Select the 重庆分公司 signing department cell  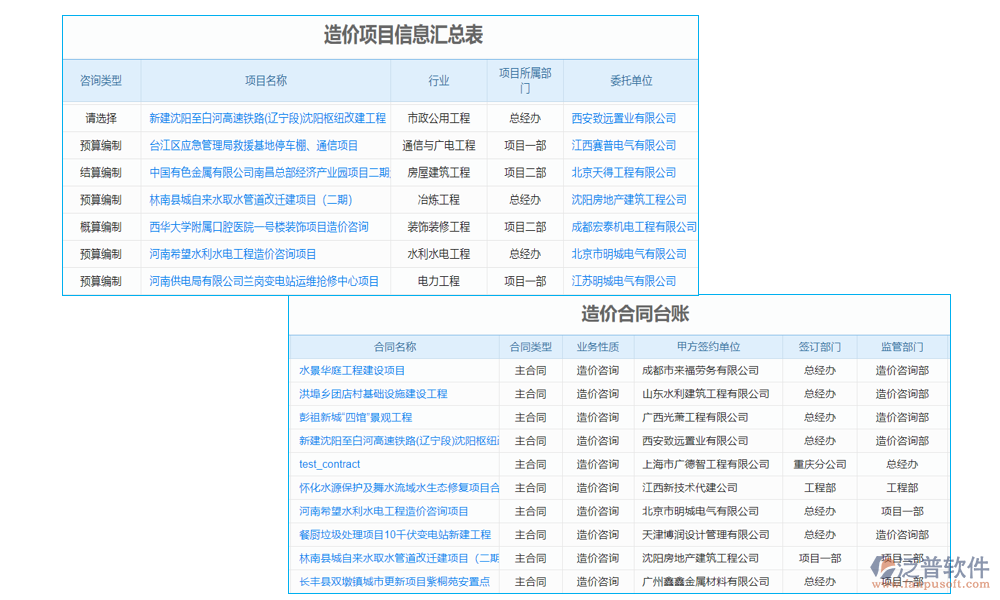818,464
